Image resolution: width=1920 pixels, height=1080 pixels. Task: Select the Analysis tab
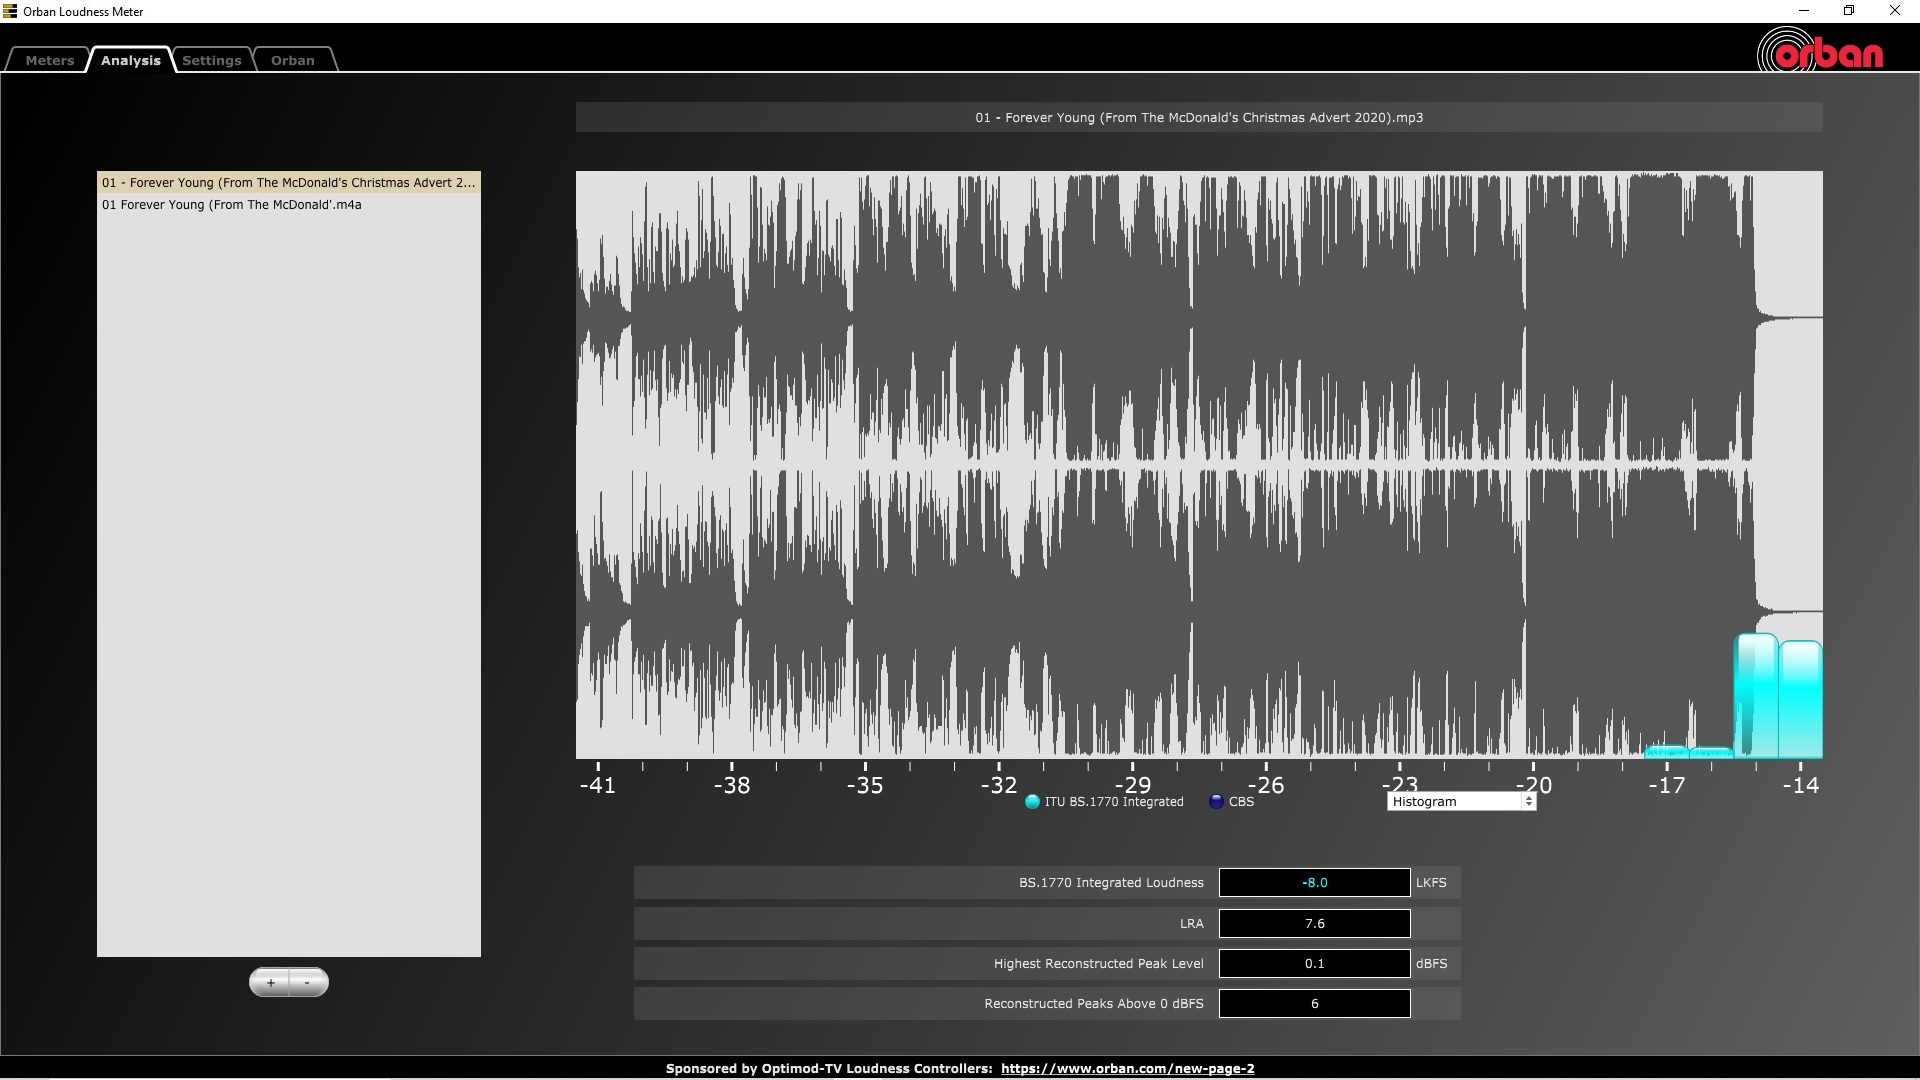[130, 60]
